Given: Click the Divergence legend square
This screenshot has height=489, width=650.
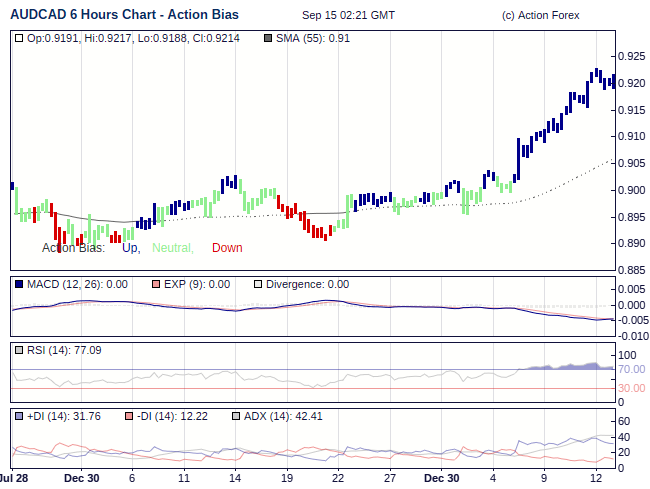Looking at the screenshot, I should (x=258, y=285).
